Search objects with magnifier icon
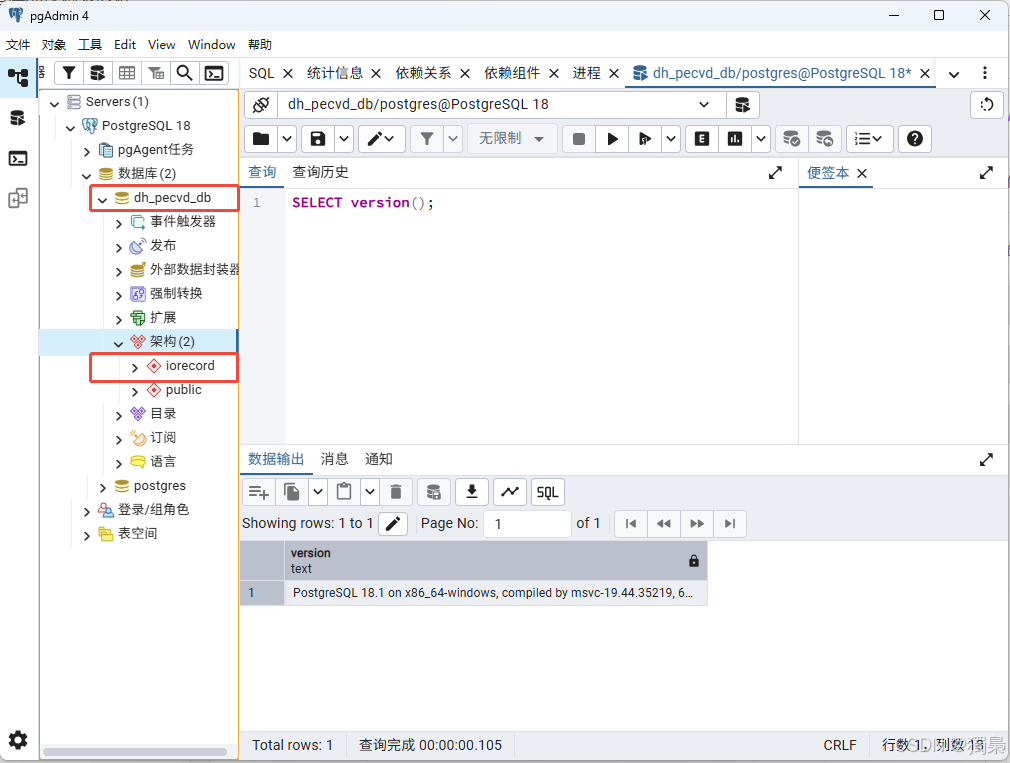Screen dimensions: 1010x763 [x=185, y=73]
